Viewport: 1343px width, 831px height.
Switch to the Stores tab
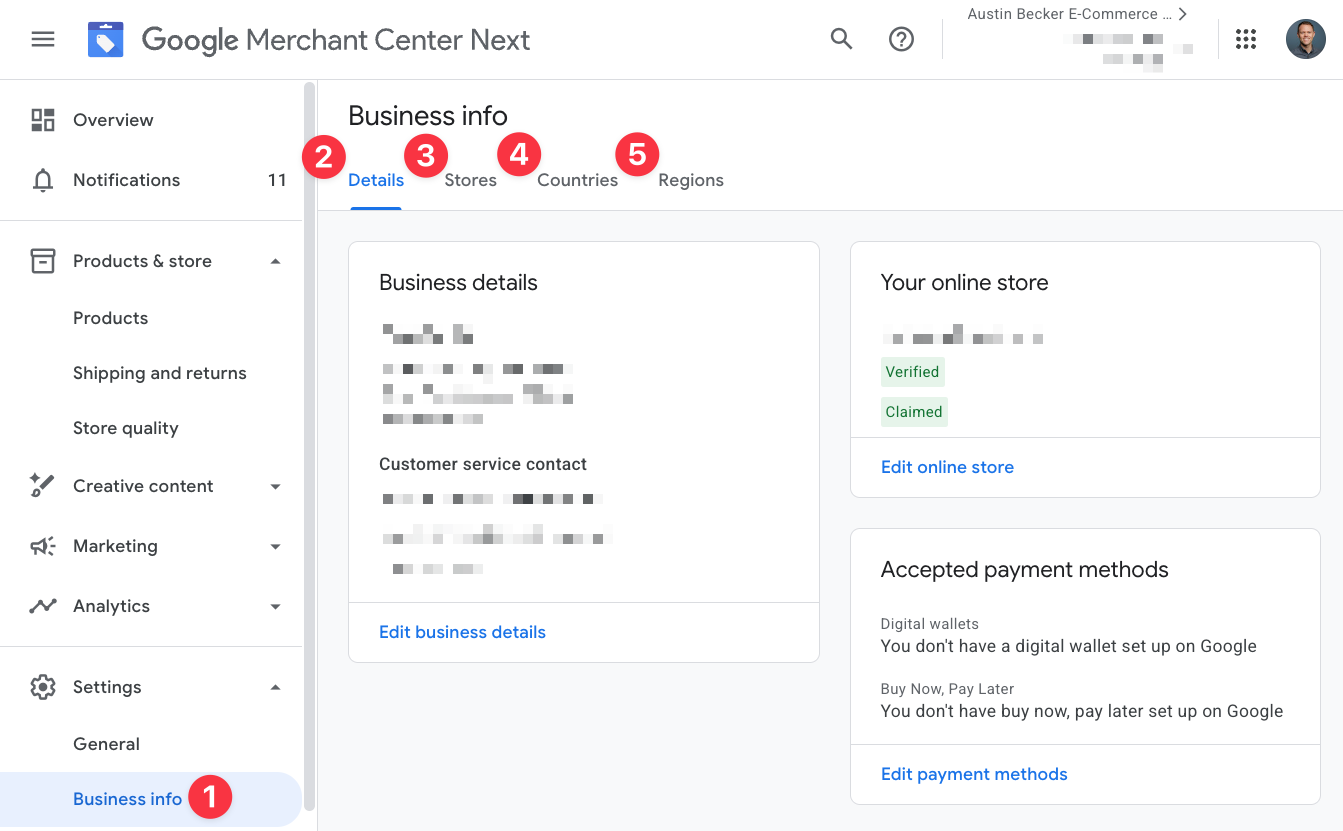coord(470,180)
